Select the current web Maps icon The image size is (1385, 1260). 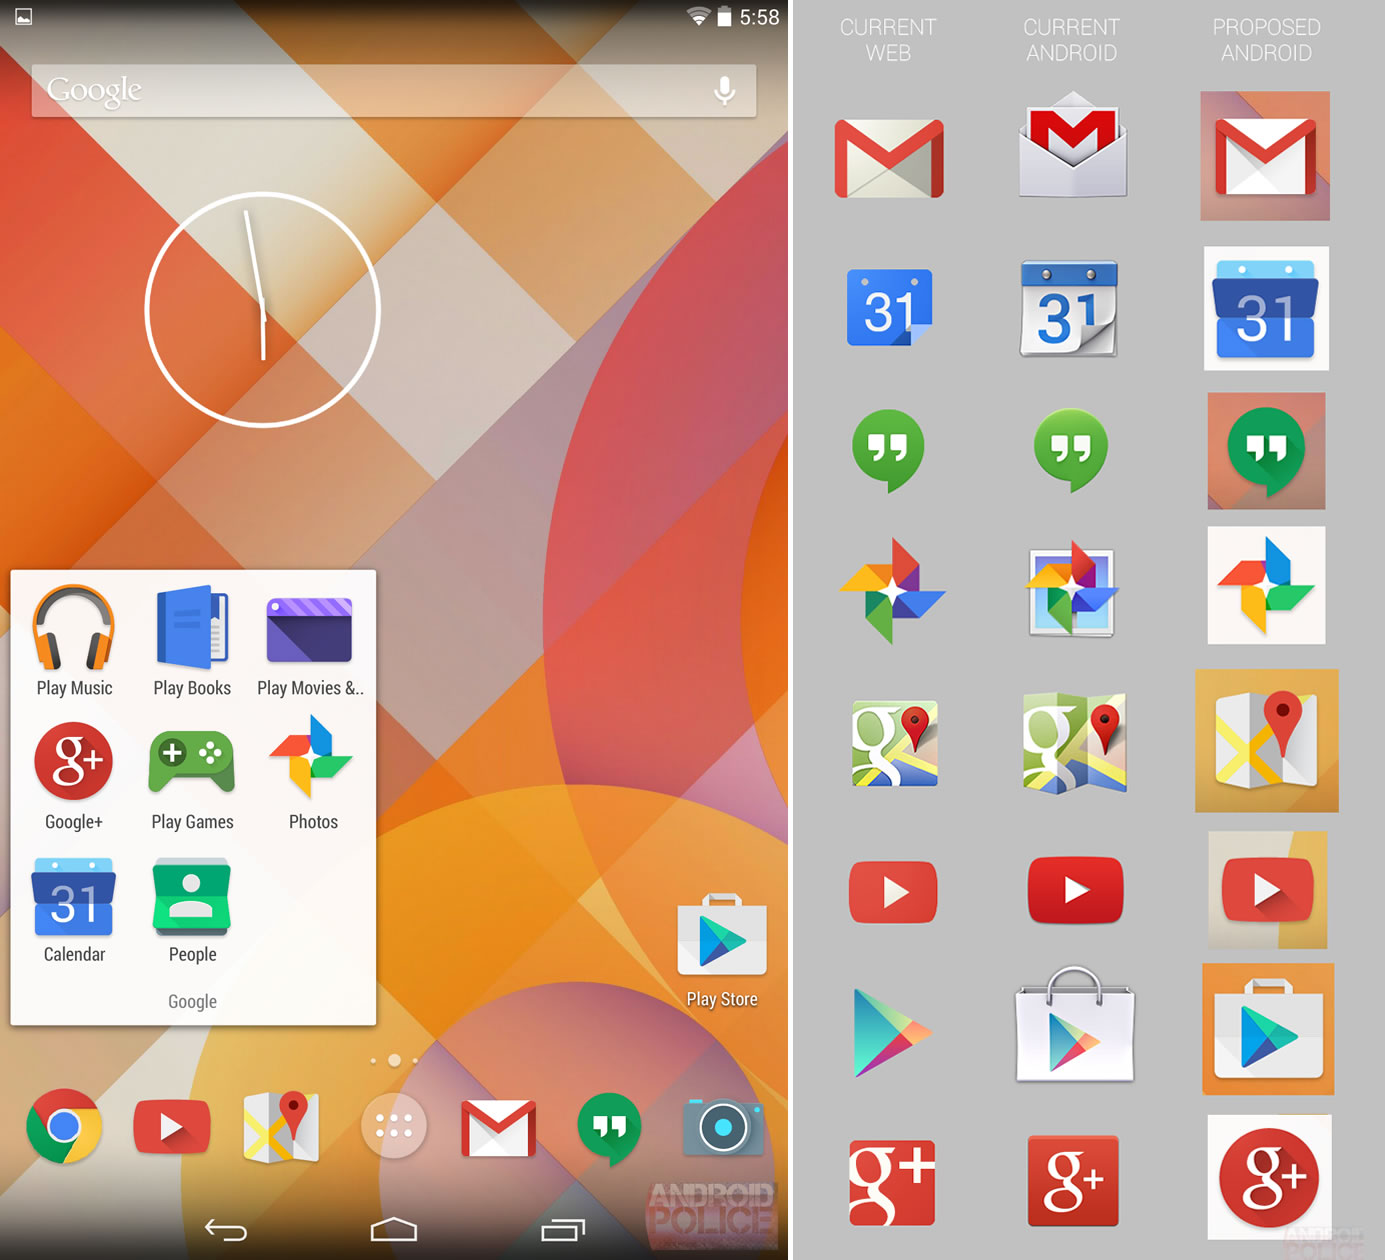pyautogui.click(x=895, y=743)
